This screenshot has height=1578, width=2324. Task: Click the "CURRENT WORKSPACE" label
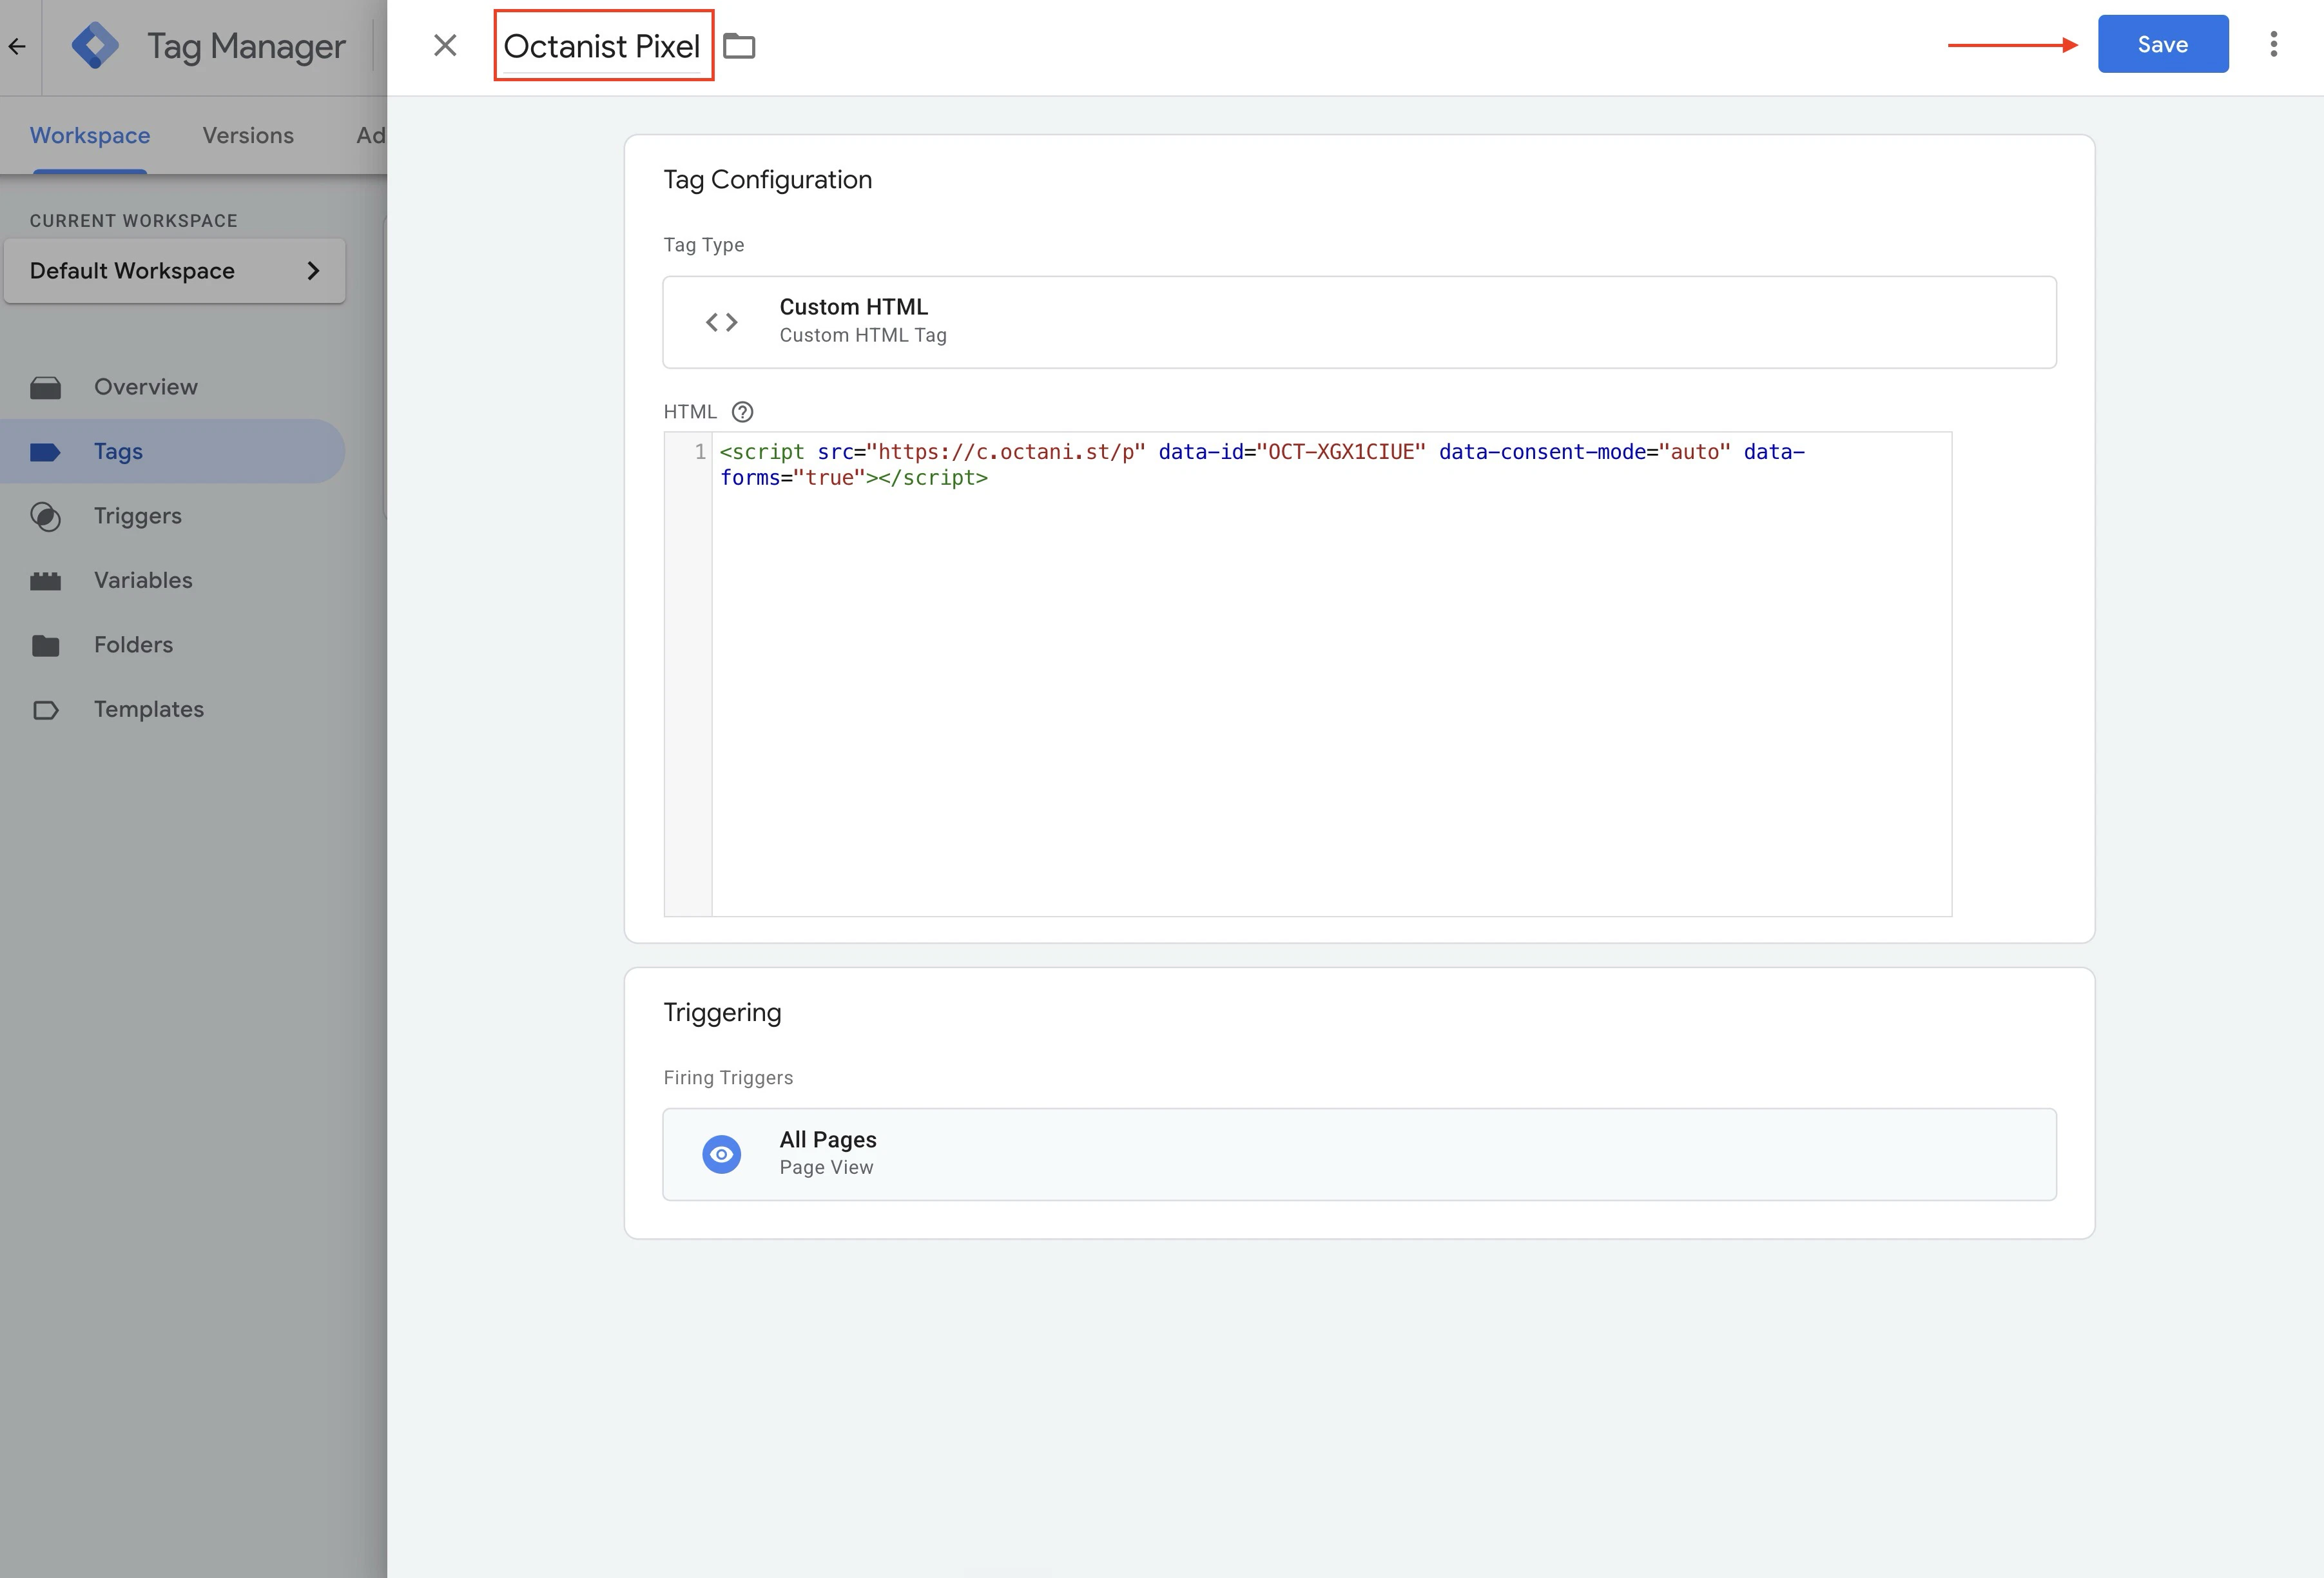click(x=133, y=221)
